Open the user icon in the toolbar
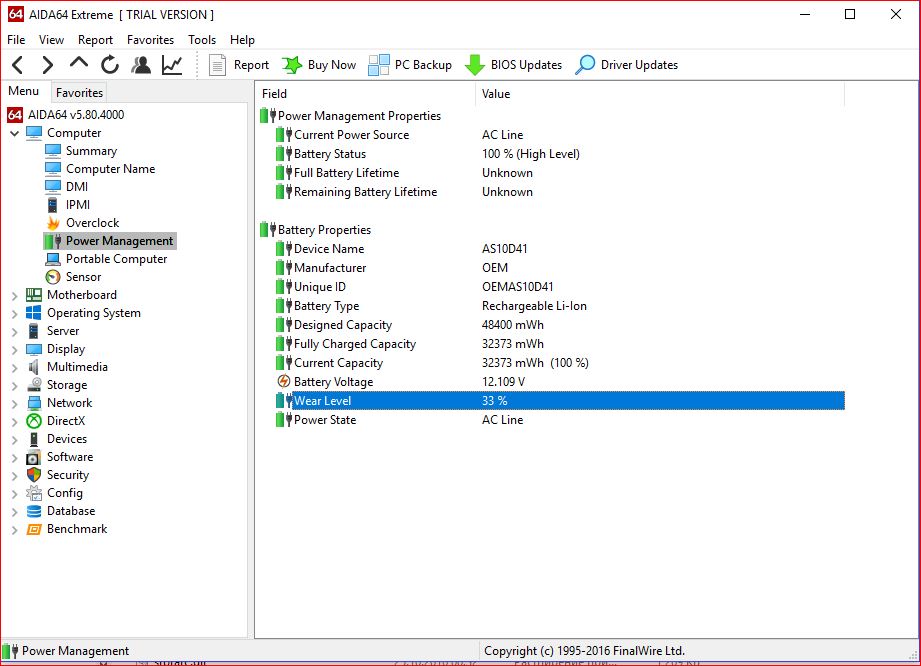Image resolution: width=921 pixels, height=666 pixels. pyautogui.click(x=141, y=65)
